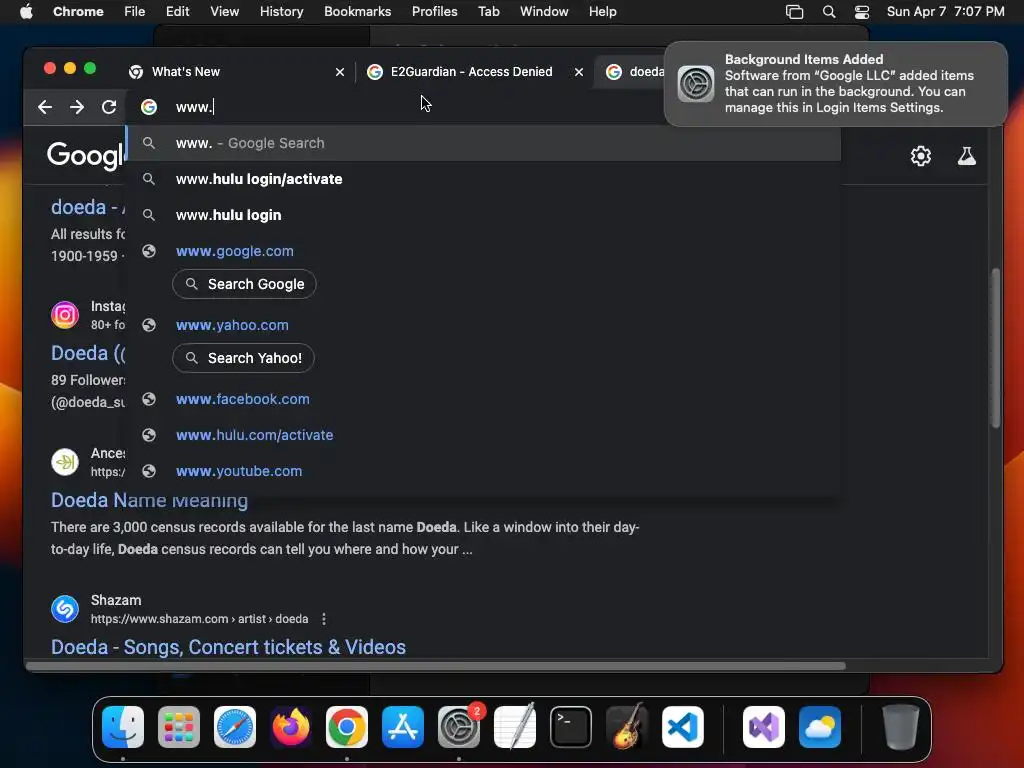Open the Weather app in the Dock
1024x768 pixels.
pos(820,727)
